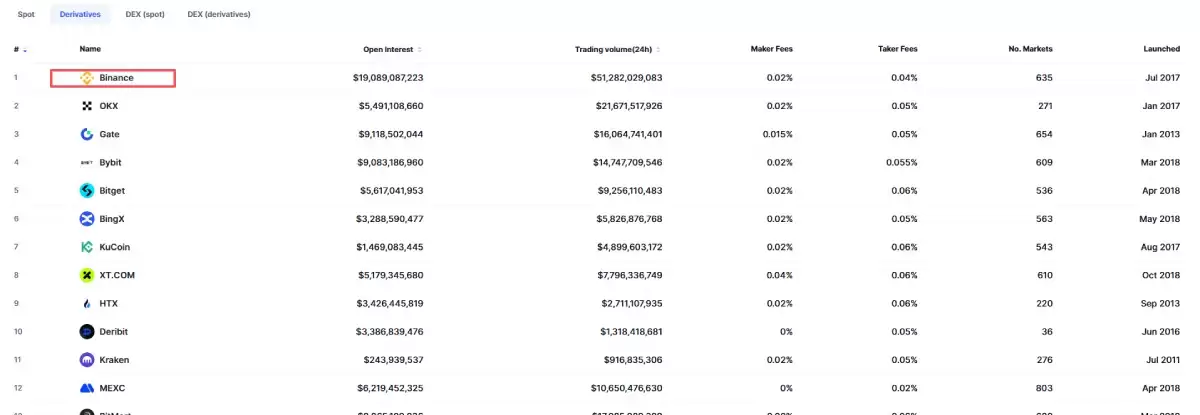Sort by the # rank column

[x=20, y=49]
